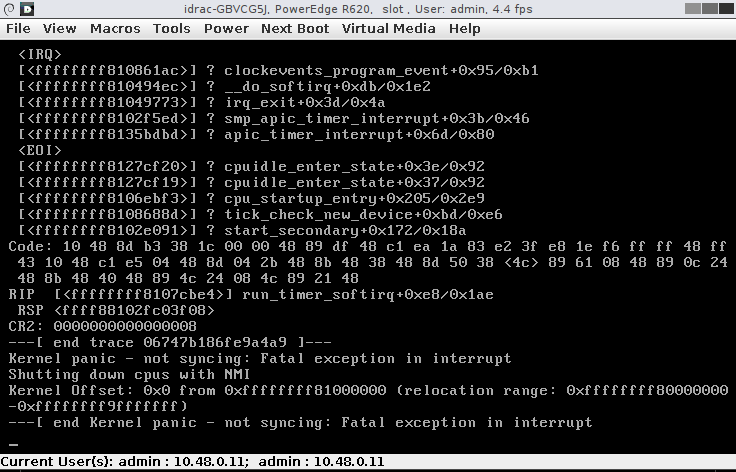736x472 pixels.
Task: Click the run_timer_softirq RIP line in console
Action: 251,295
